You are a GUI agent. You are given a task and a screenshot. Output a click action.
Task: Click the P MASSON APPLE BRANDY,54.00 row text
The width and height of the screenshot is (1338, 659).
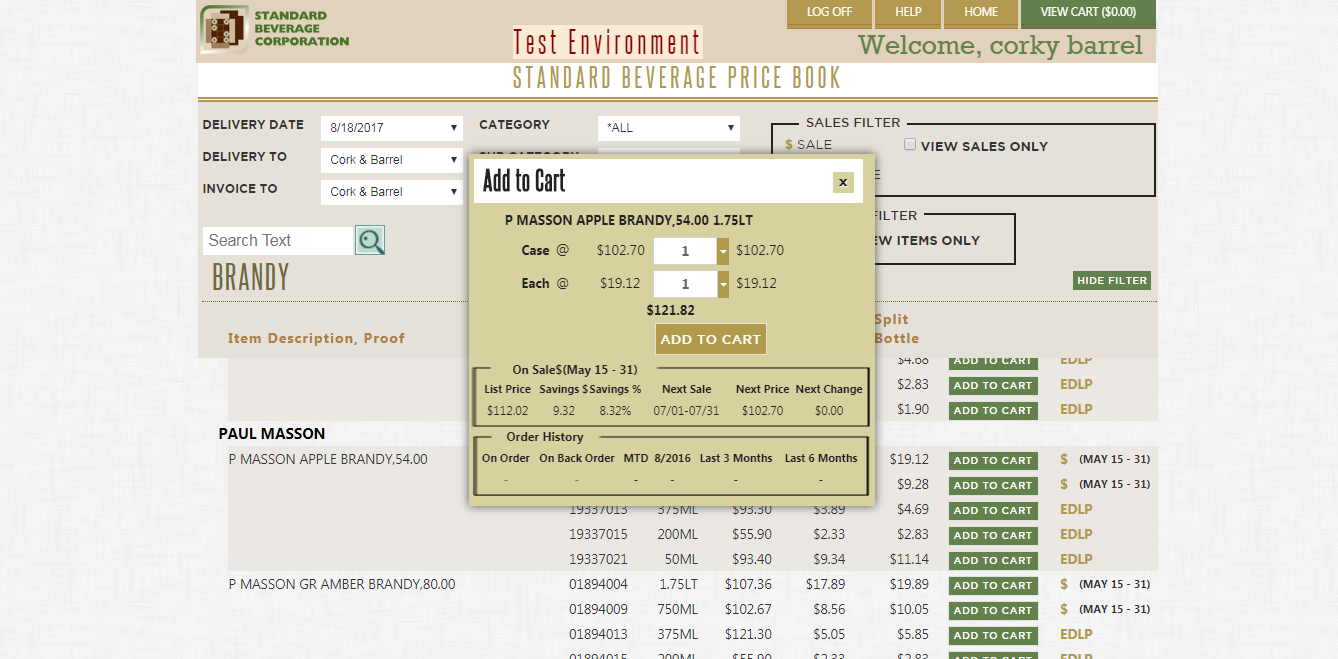click(328, 459)
